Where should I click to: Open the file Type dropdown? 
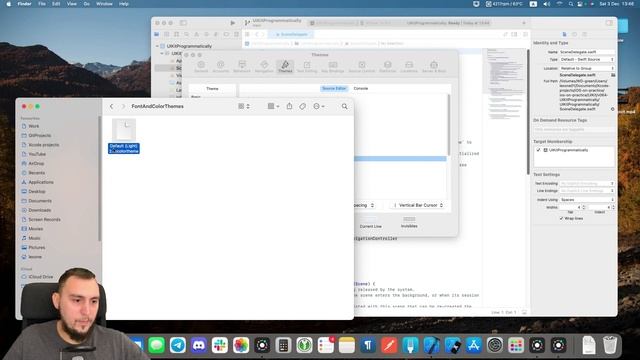click(587, 60)
